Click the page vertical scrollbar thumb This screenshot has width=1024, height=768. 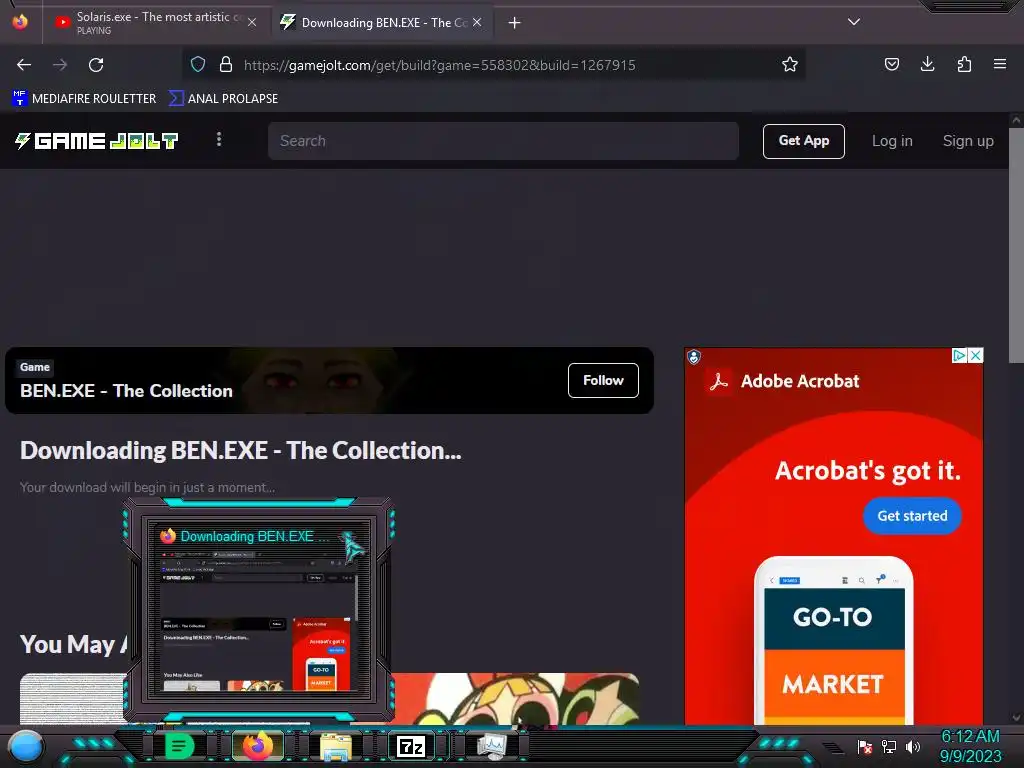tap(1016, 245)
